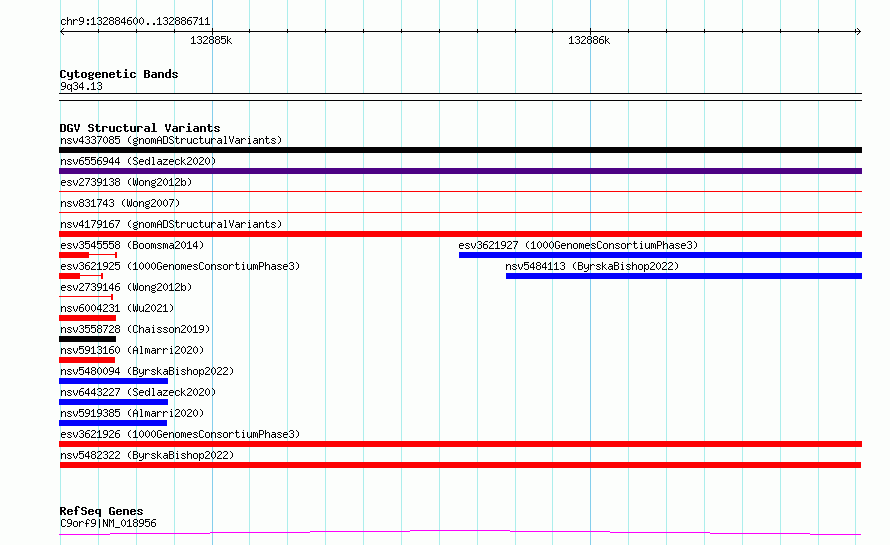Image resolution: width=890 pixels, height=545 pixels.
Task: Select the blue nsv5919385 variant bar
Action: point(113,423)
